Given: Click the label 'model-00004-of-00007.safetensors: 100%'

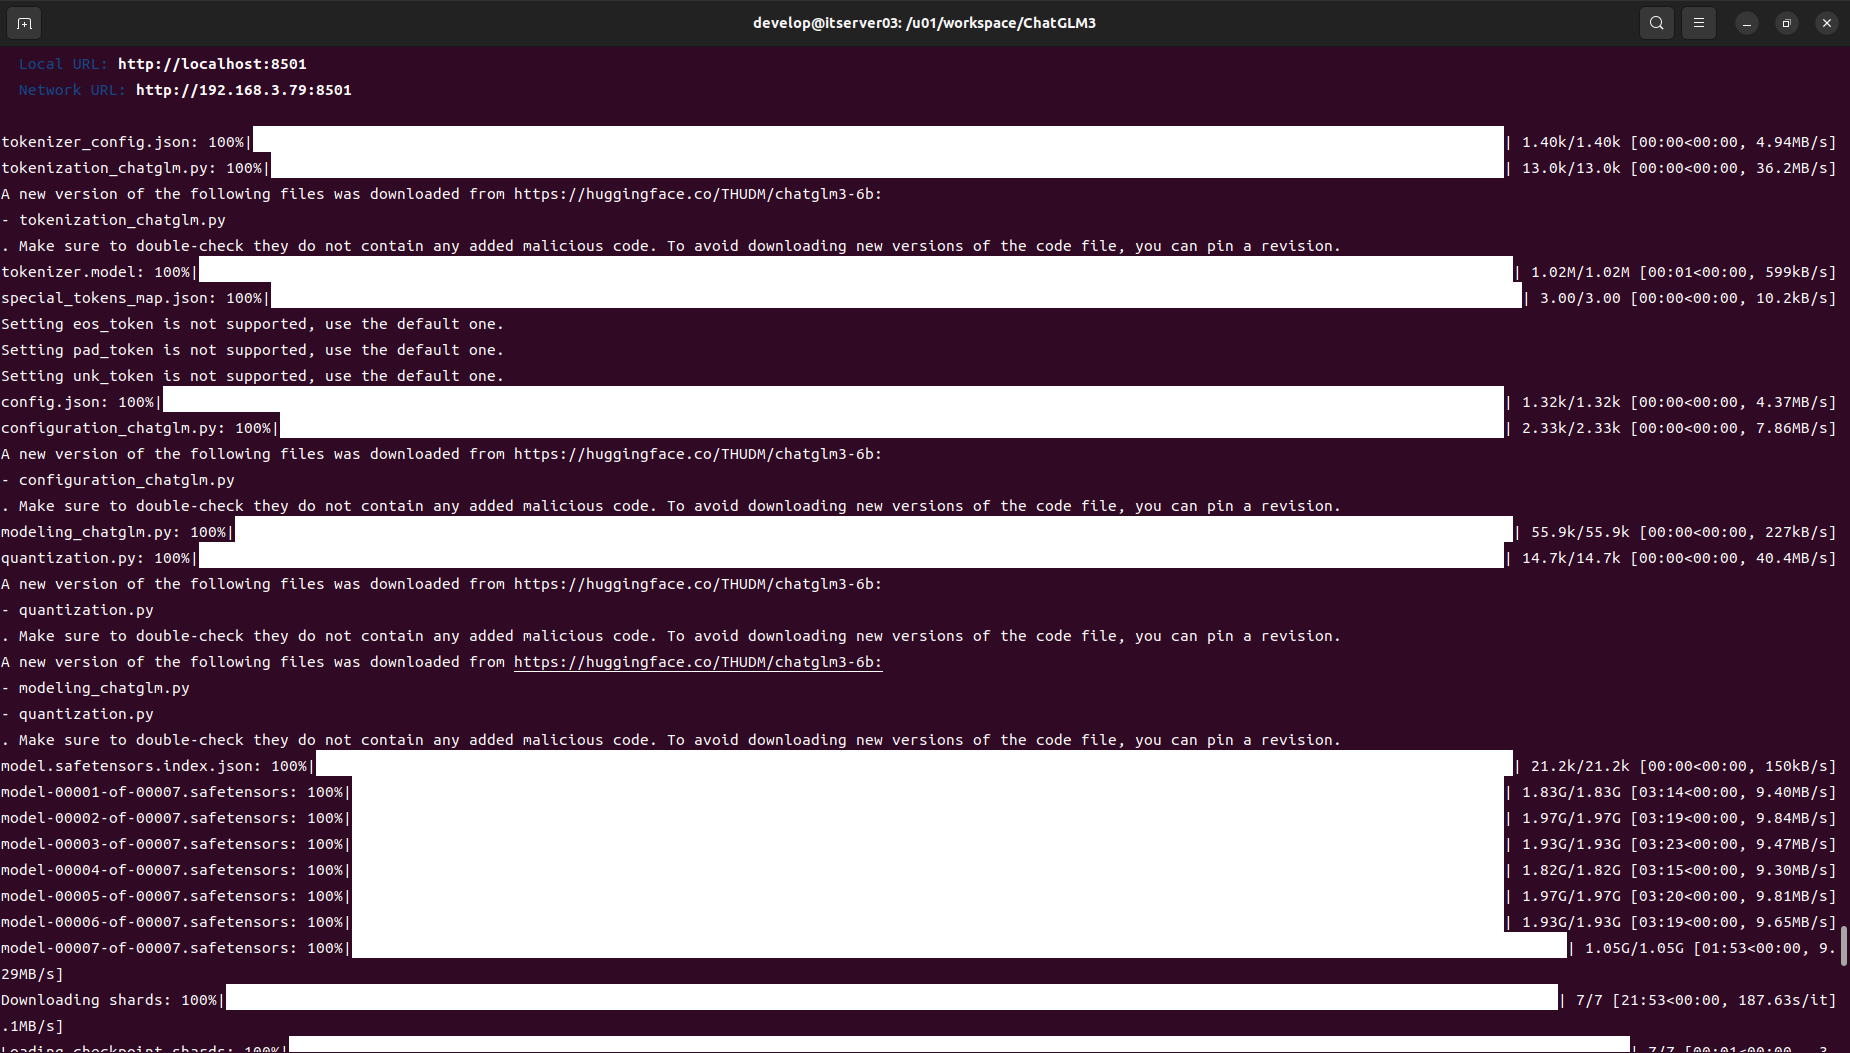Looking at the screenshot, I should [x=172, y=870].
